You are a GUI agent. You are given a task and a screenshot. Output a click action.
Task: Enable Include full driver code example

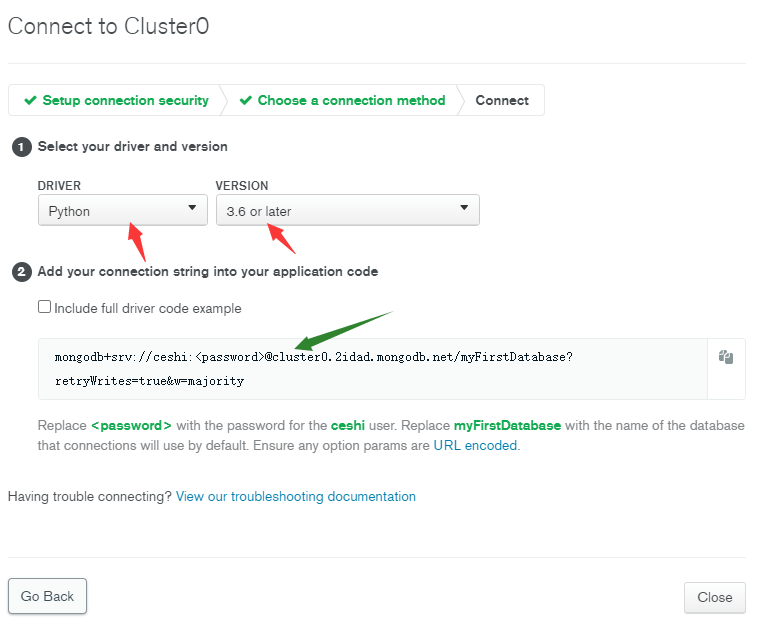click(x=45, y=307)
